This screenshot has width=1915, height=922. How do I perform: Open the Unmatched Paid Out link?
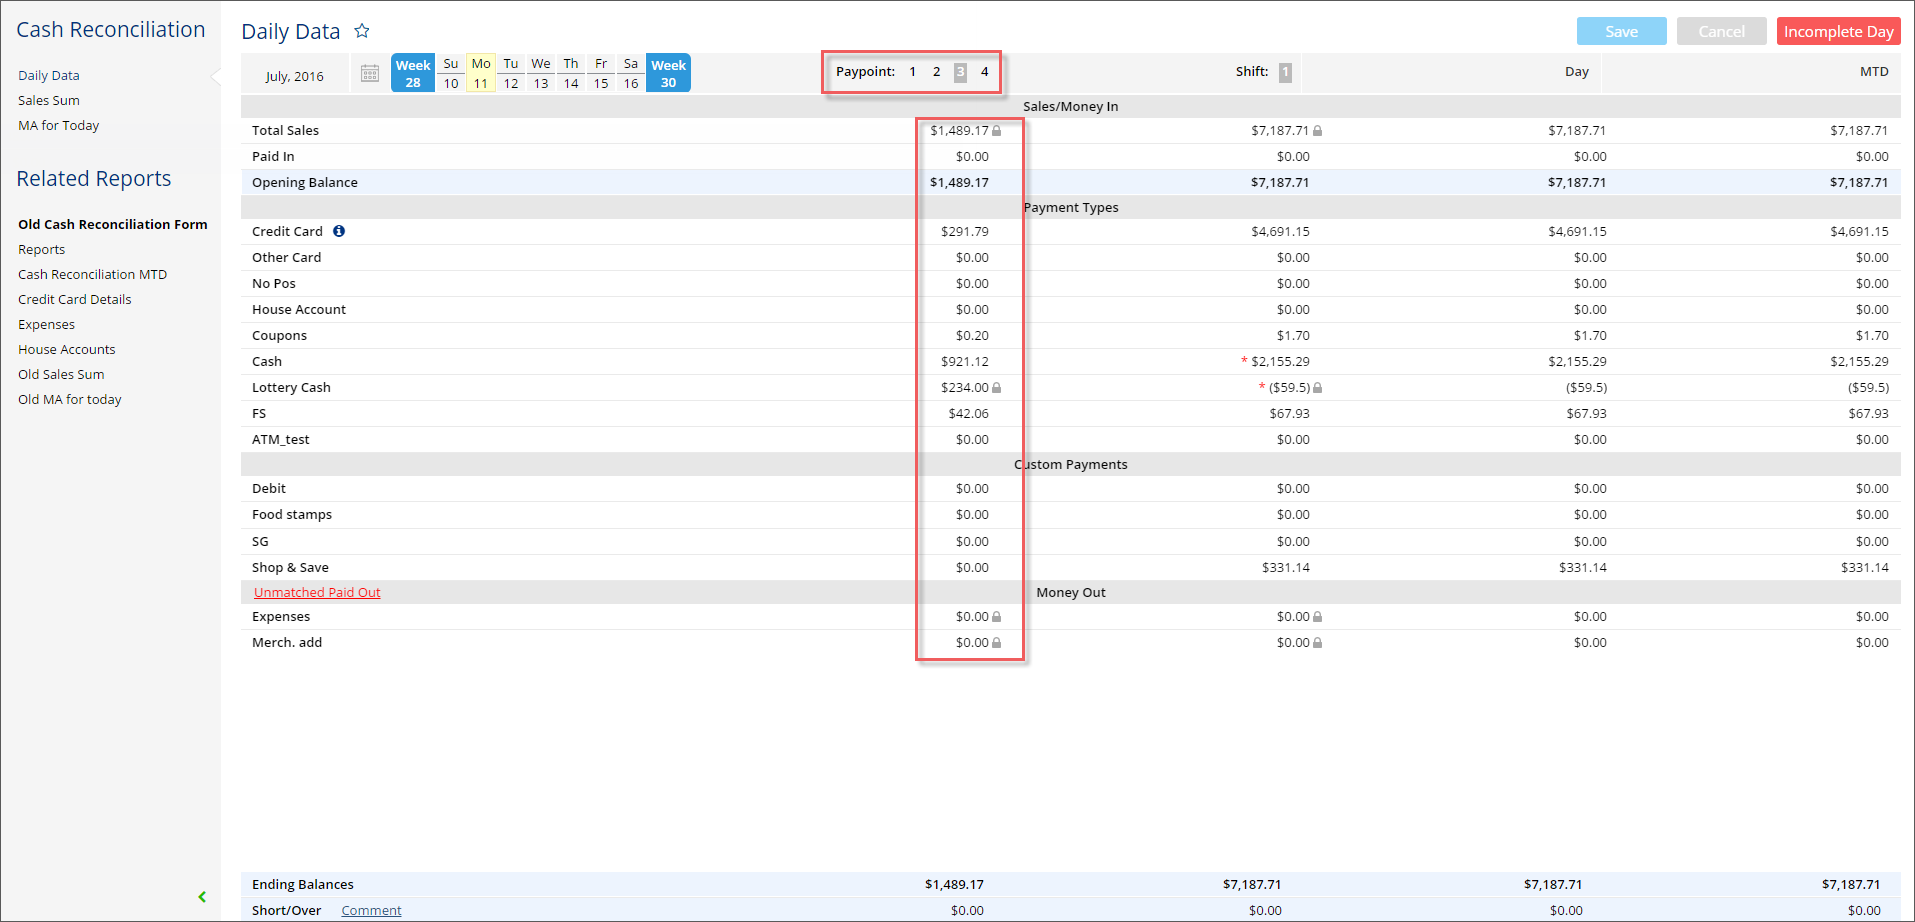point(317,591)
